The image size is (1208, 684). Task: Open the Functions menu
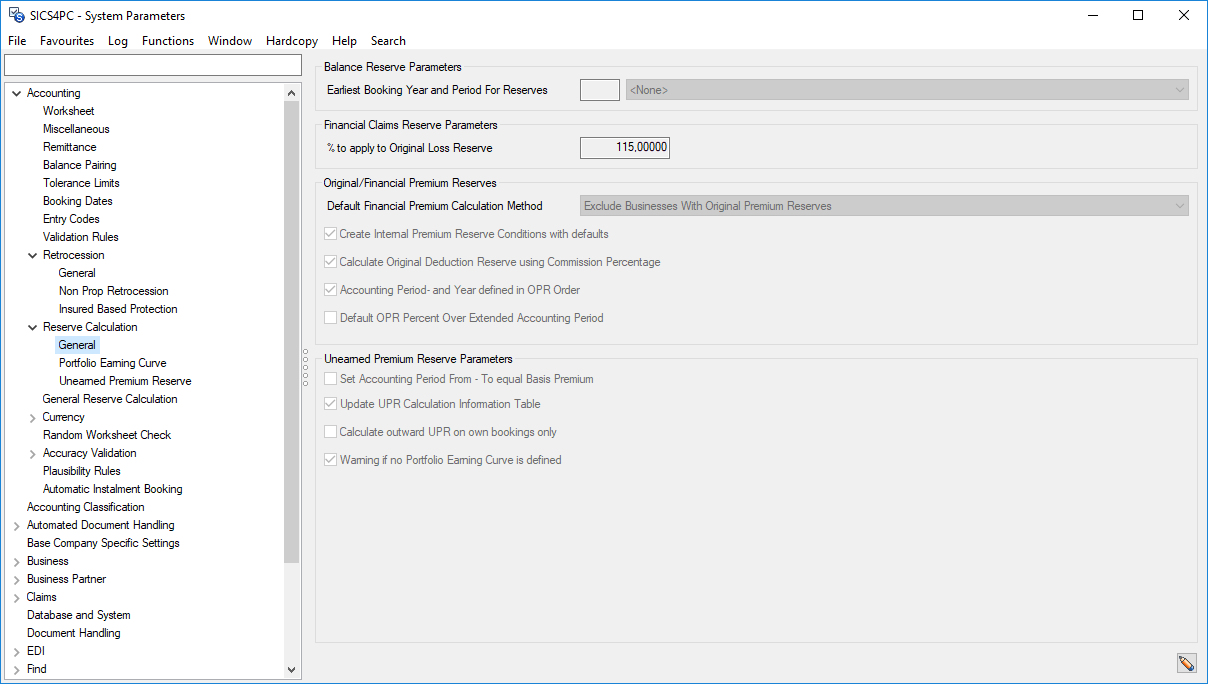(x=167, y=41)
